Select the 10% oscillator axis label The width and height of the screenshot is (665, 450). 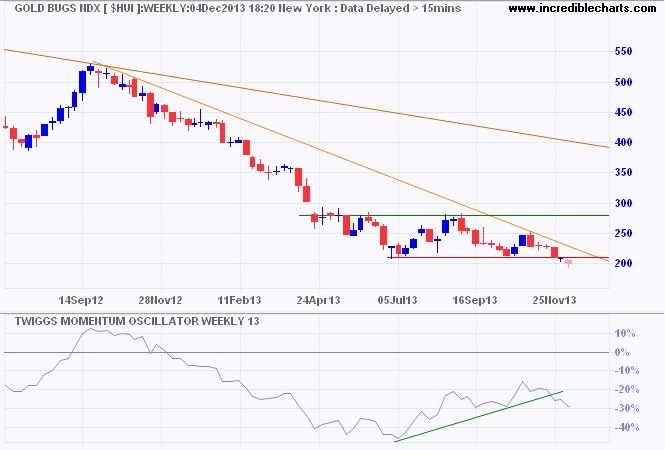pyautogui.click(x=625, y=334)
